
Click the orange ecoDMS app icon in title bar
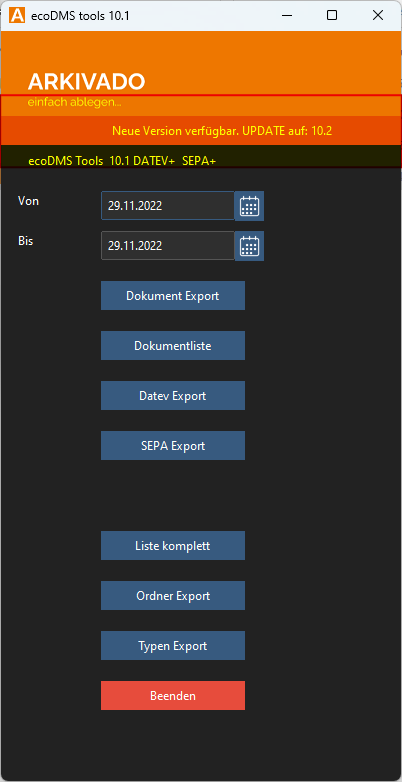tap(17, 15)
